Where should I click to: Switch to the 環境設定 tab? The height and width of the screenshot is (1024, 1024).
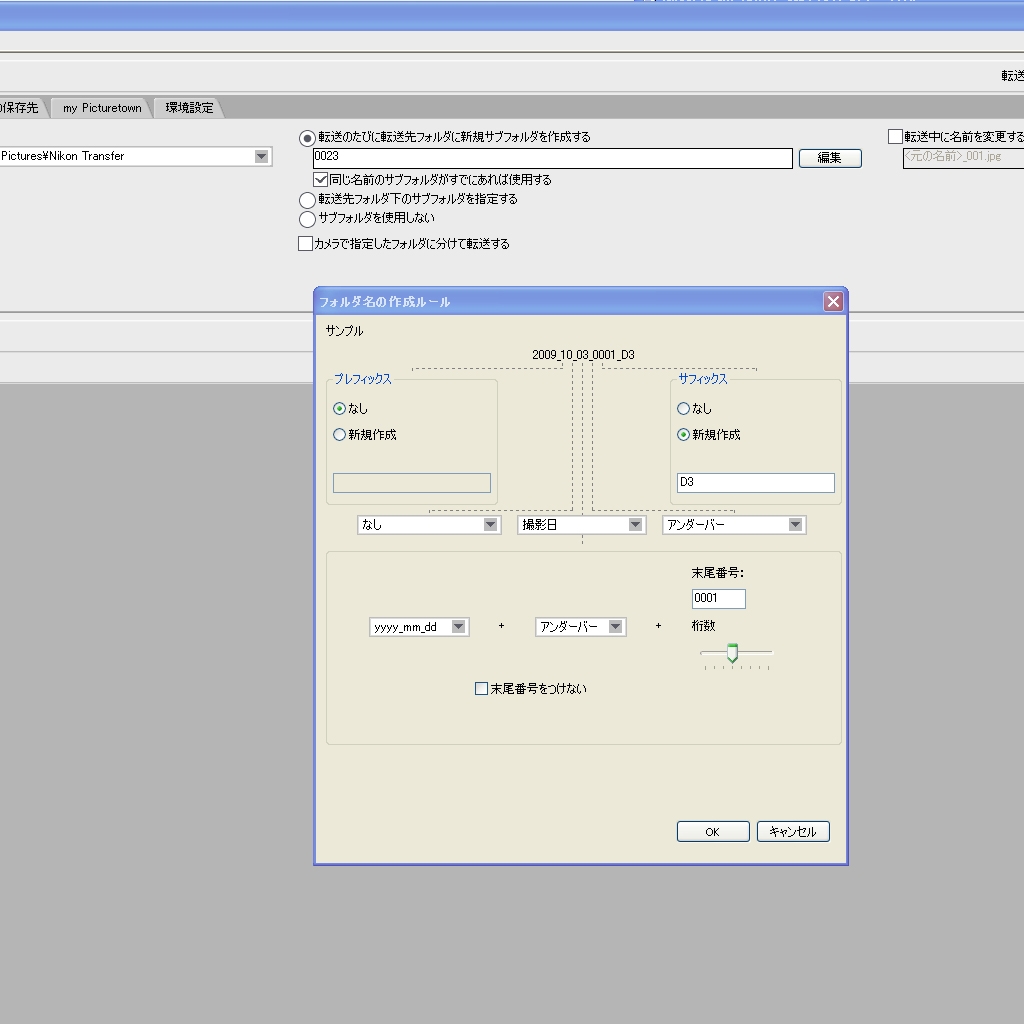click(189, 108)
